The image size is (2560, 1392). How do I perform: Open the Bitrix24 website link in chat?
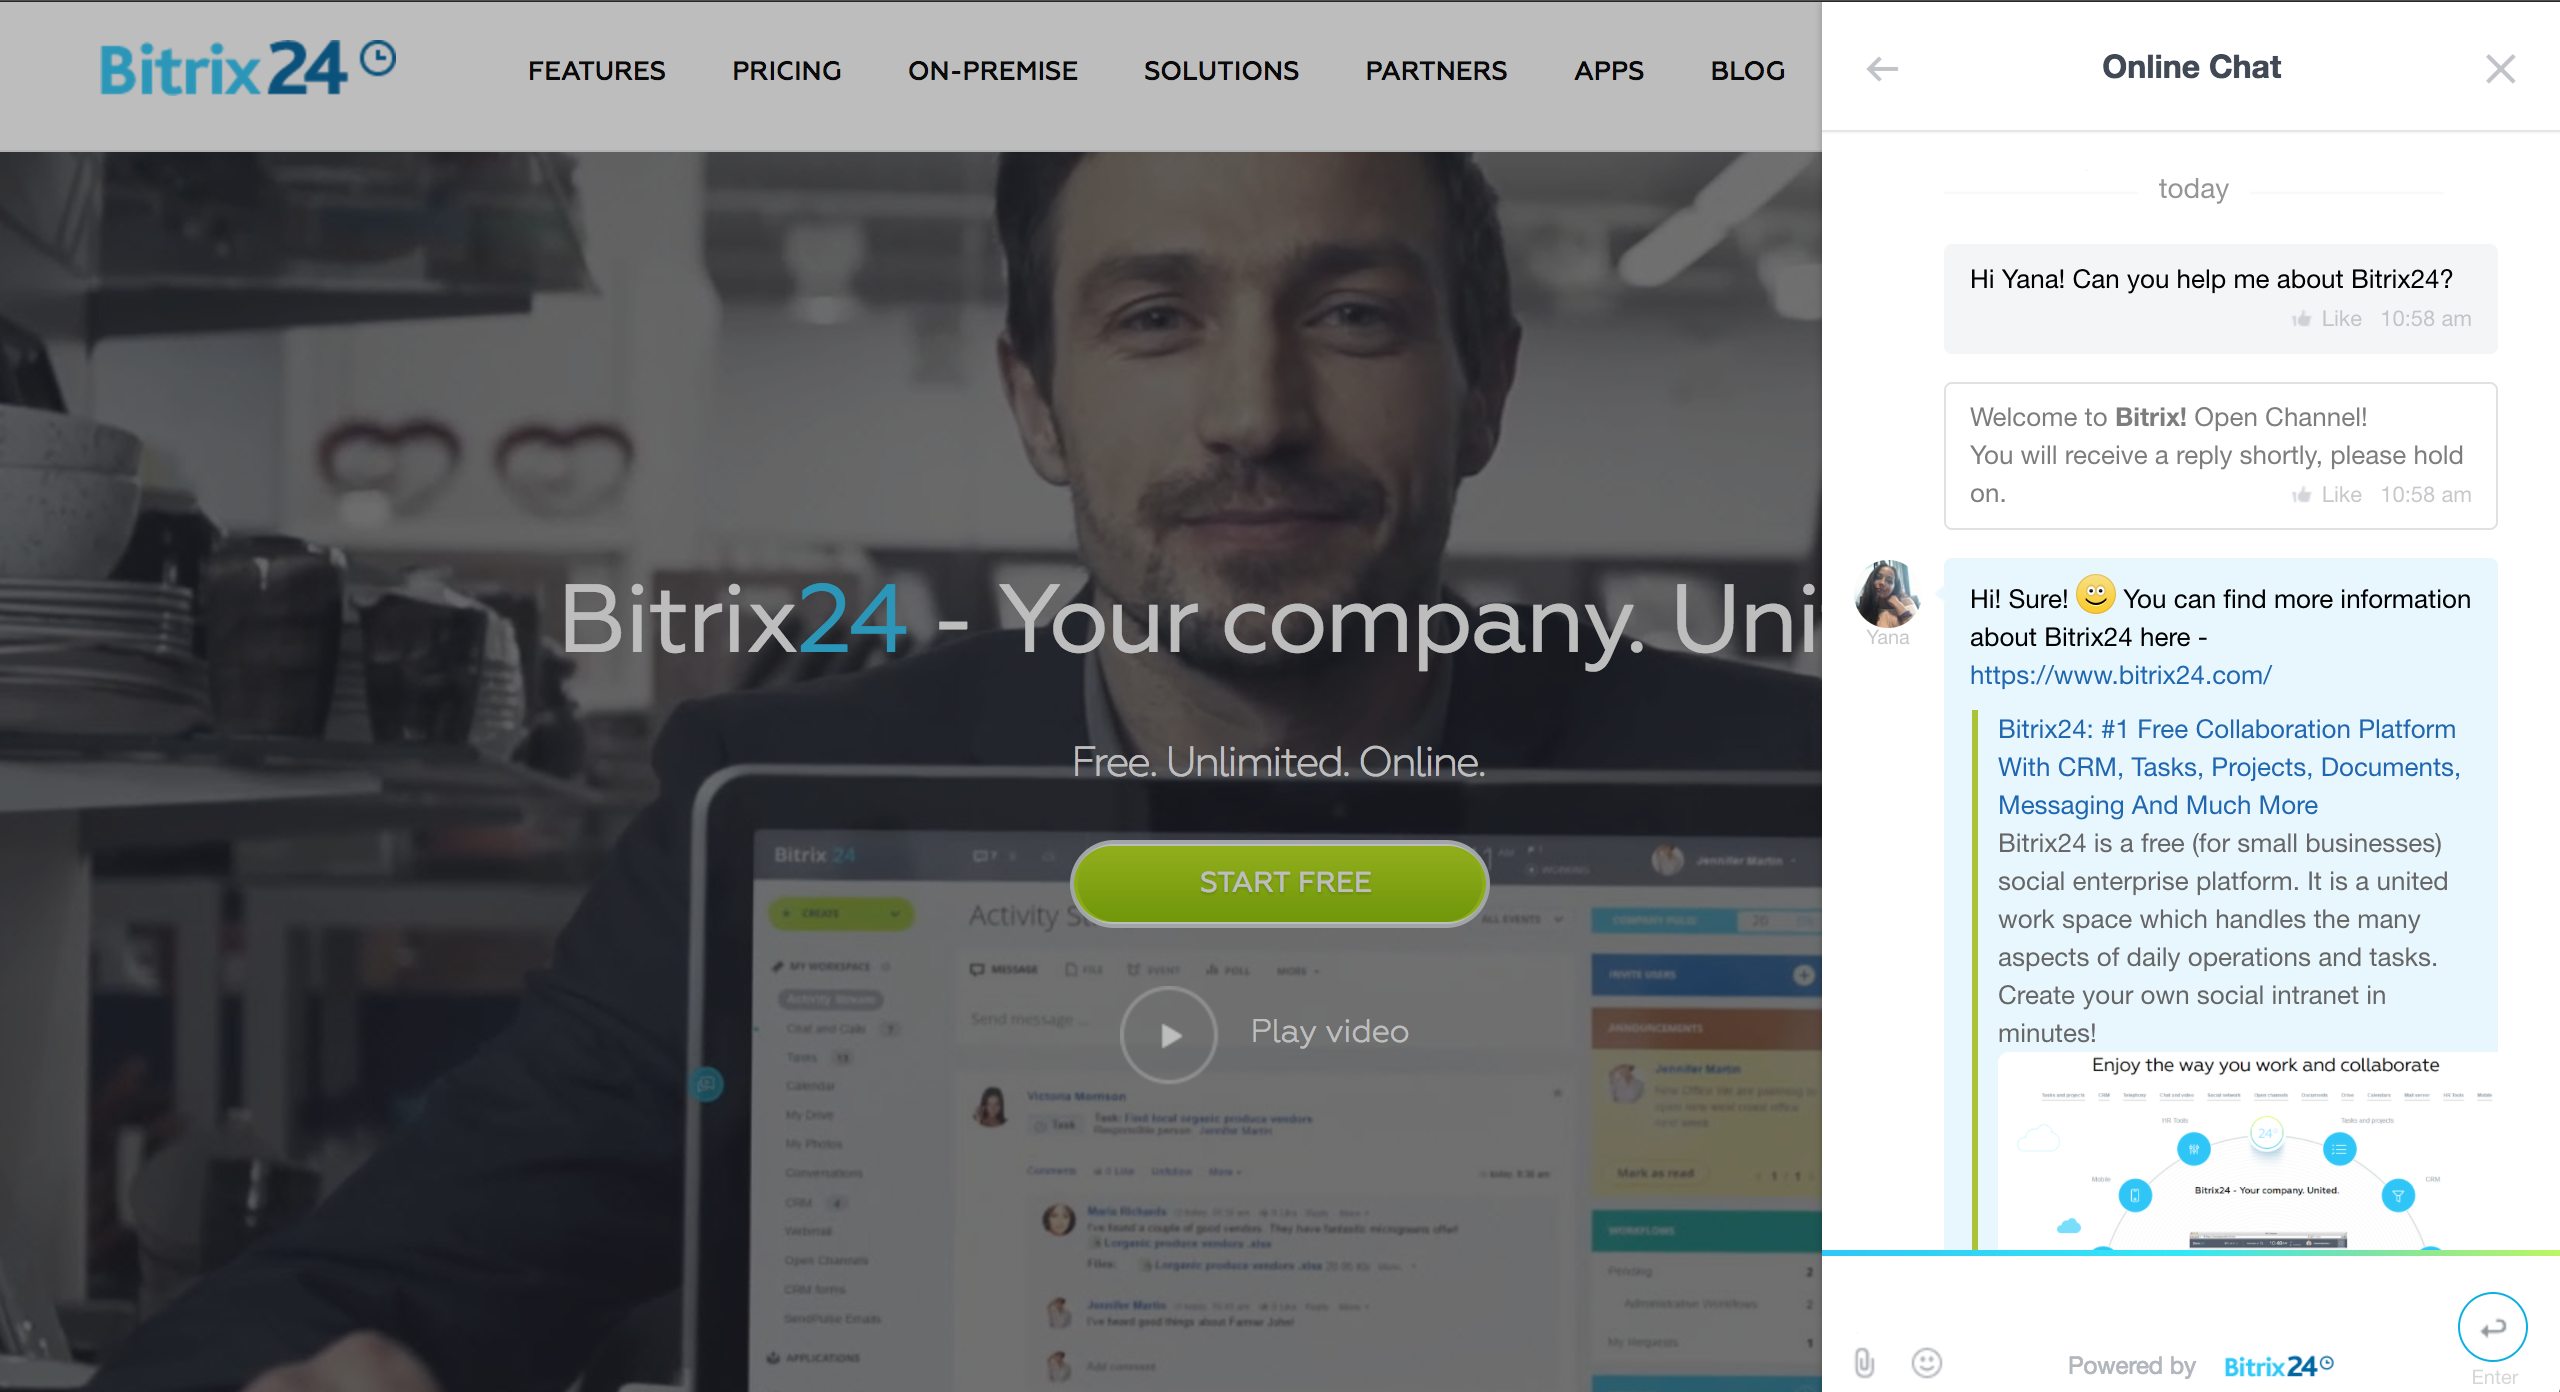click(x=2121, y=674)
